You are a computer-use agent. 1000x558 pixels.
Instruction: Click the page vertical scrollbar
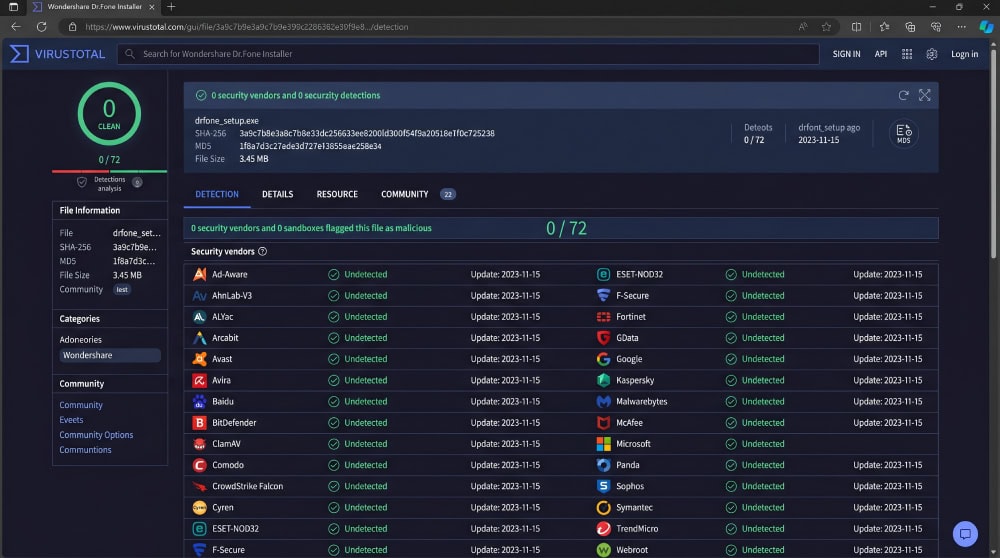tap(993, 153)
